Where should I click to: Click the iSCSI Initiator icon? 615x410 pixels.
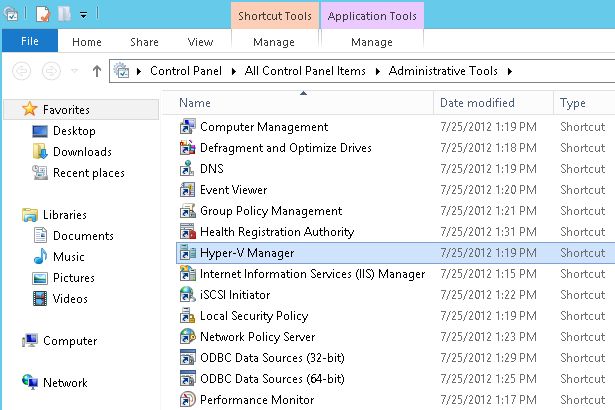coord(187,295)
